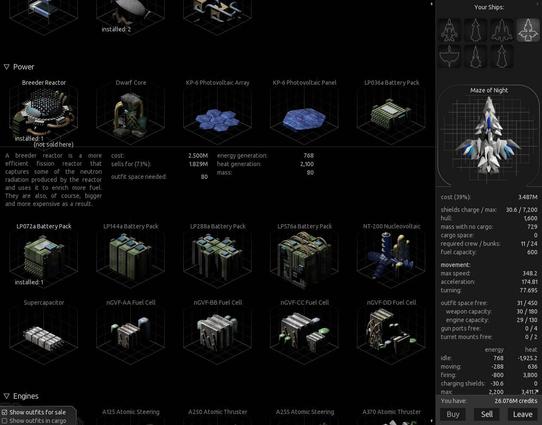Click the 'weapon capacity:' stat
542x425 pixels.
pos(468,311)
